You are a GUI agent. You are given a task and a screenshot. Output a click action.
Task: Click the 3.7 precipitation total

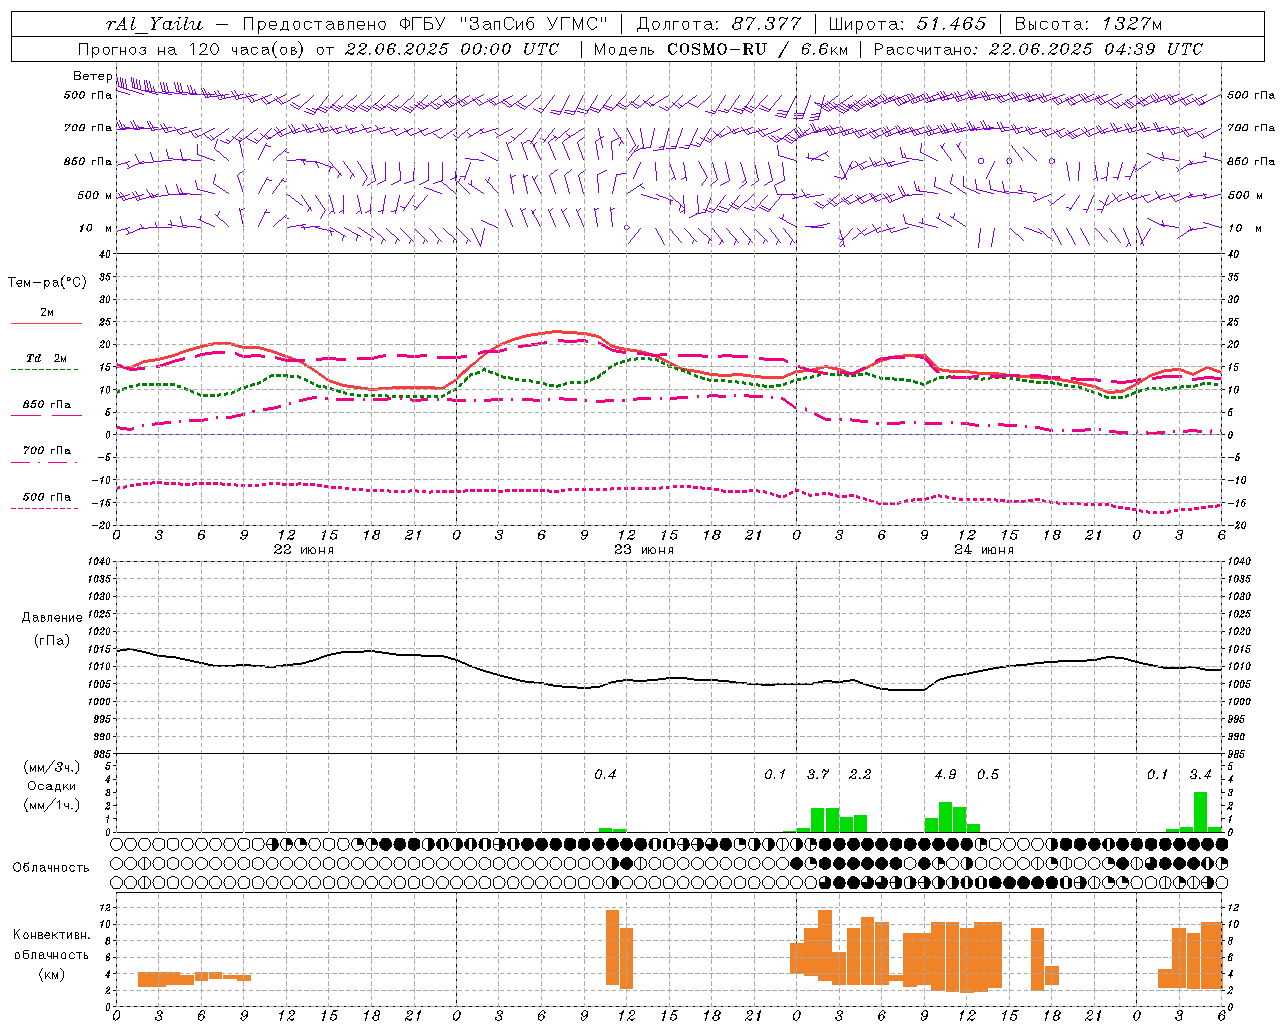(x=818, y=775)
